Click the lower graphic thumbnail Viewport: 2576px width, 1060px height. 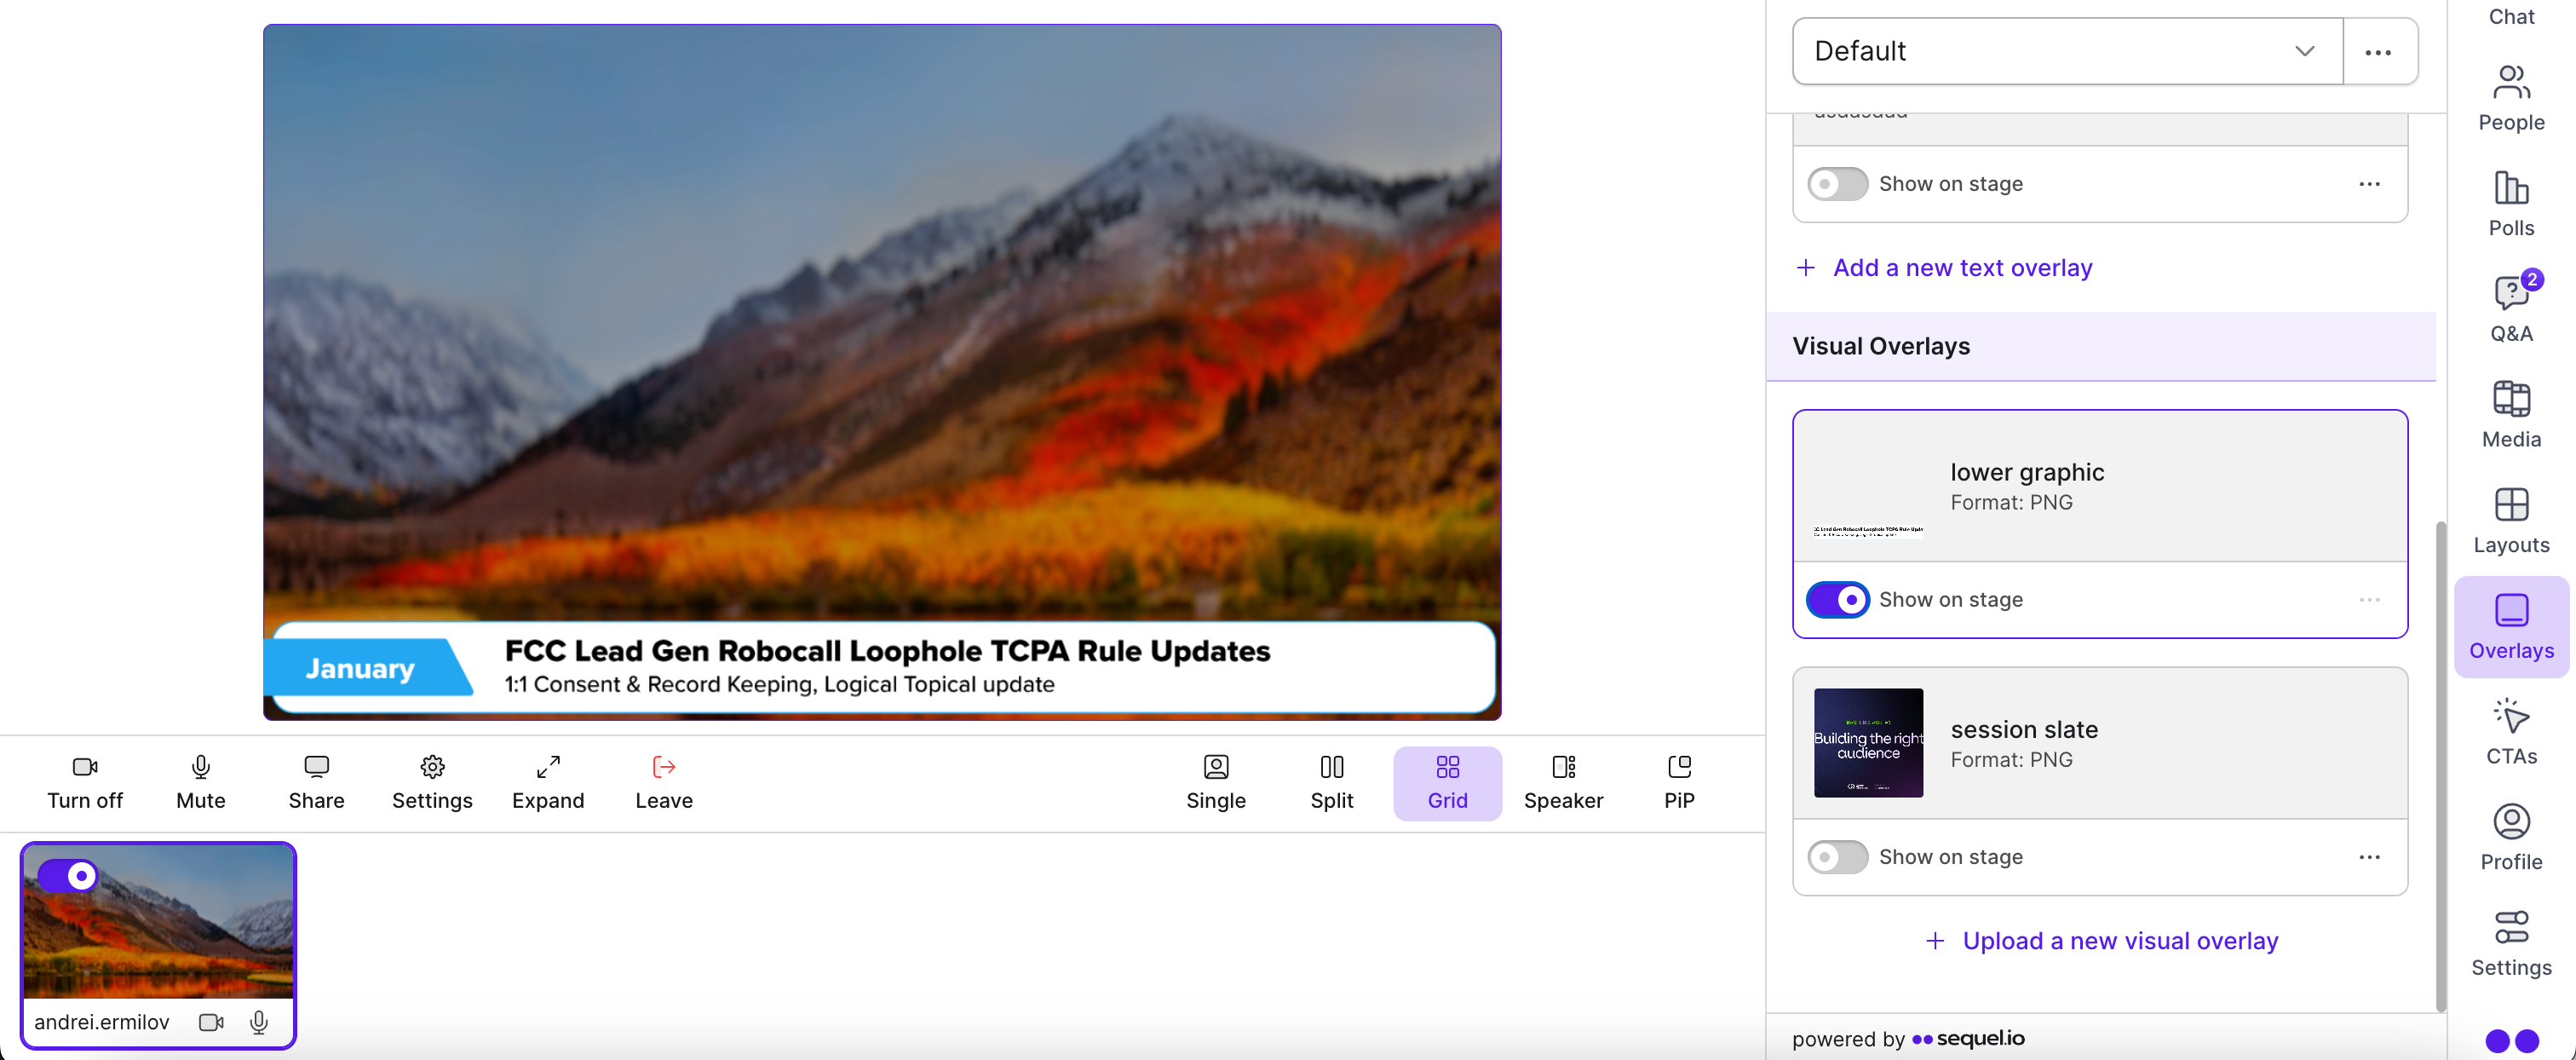tap(1868, 486)
